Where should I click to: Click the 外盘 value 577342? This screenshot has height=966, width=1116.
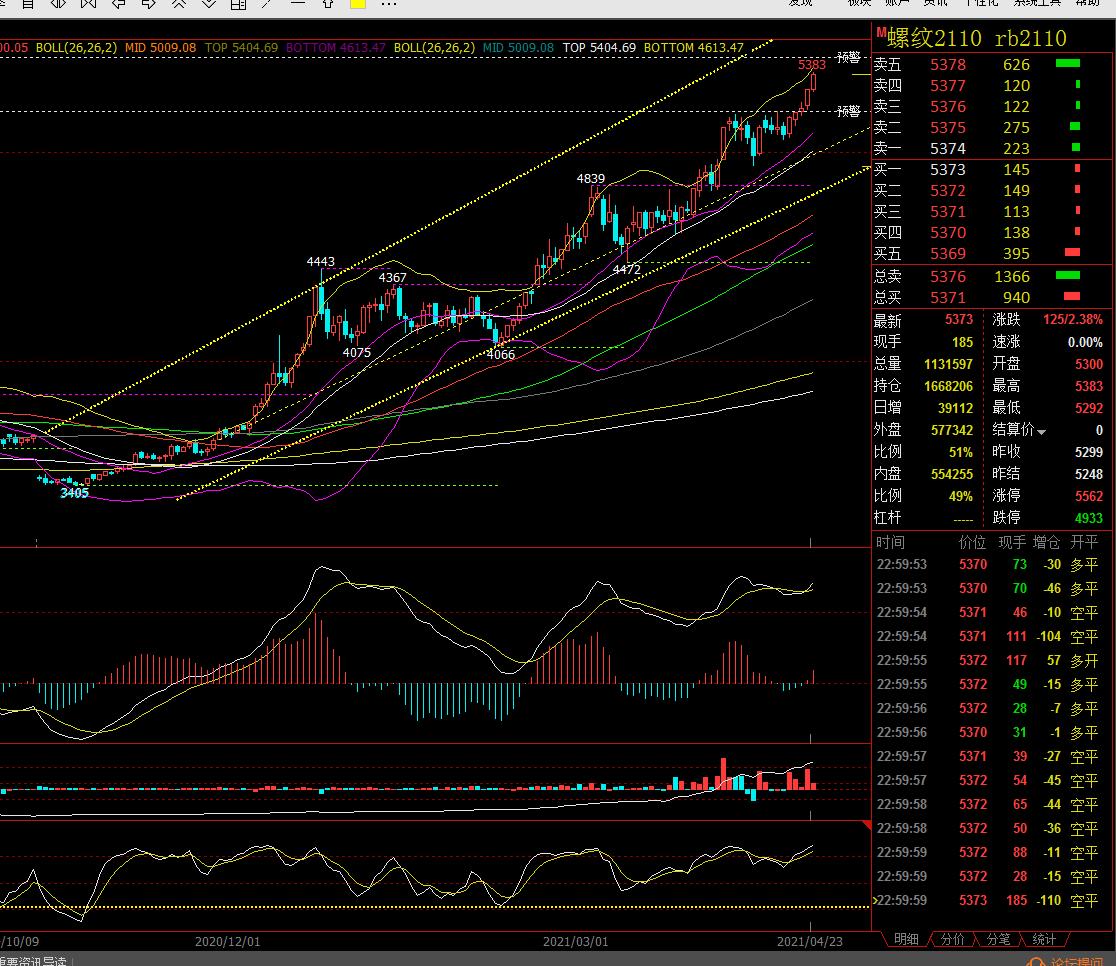pos(952,431)
